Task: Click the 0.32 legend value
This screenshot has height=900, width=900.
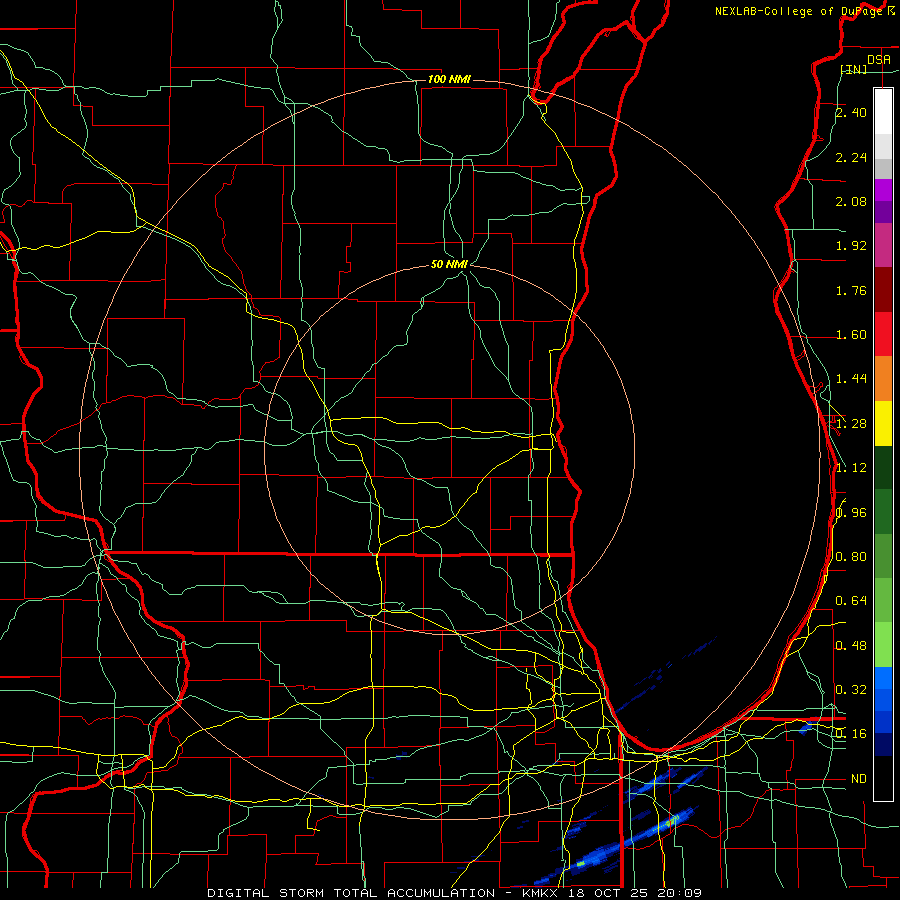Action: coord(851,690)
